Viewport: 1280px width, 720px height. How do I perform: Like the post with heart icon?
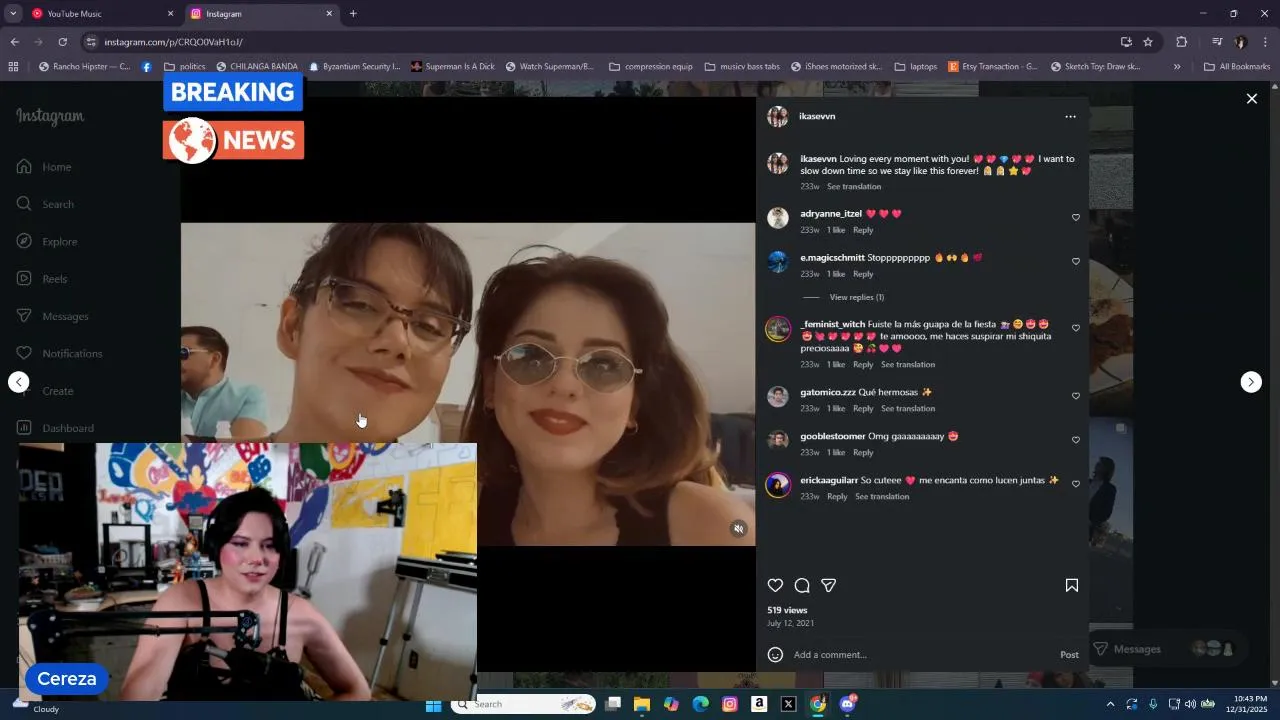775,585
